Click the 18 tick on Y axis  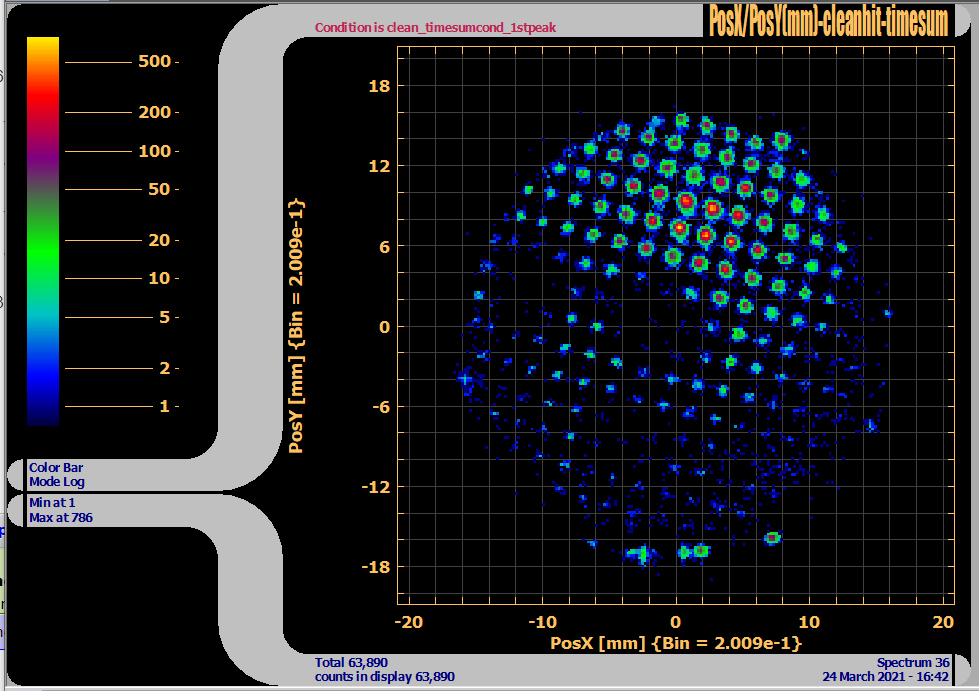tap(378, 86)
